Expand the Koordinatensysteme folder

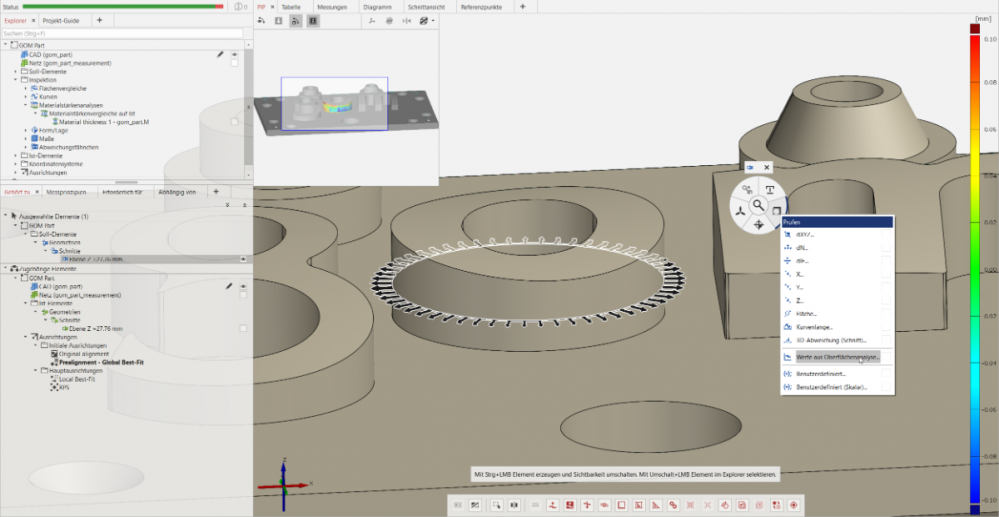click(x=15, y=163)
